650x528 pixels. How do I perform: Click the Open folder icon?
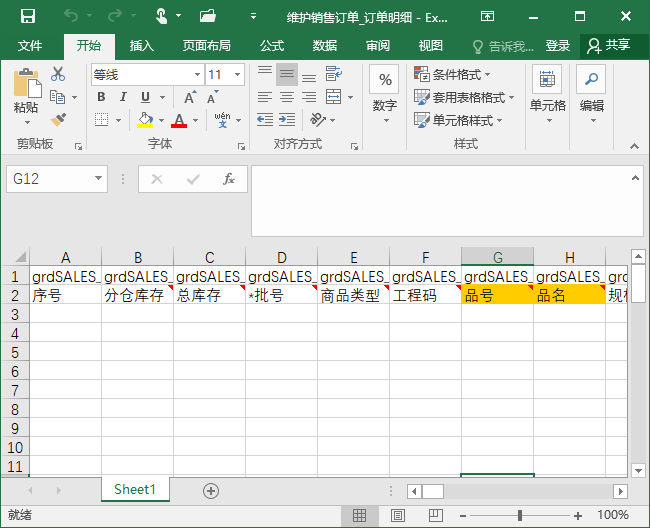[x=208, y=16]
